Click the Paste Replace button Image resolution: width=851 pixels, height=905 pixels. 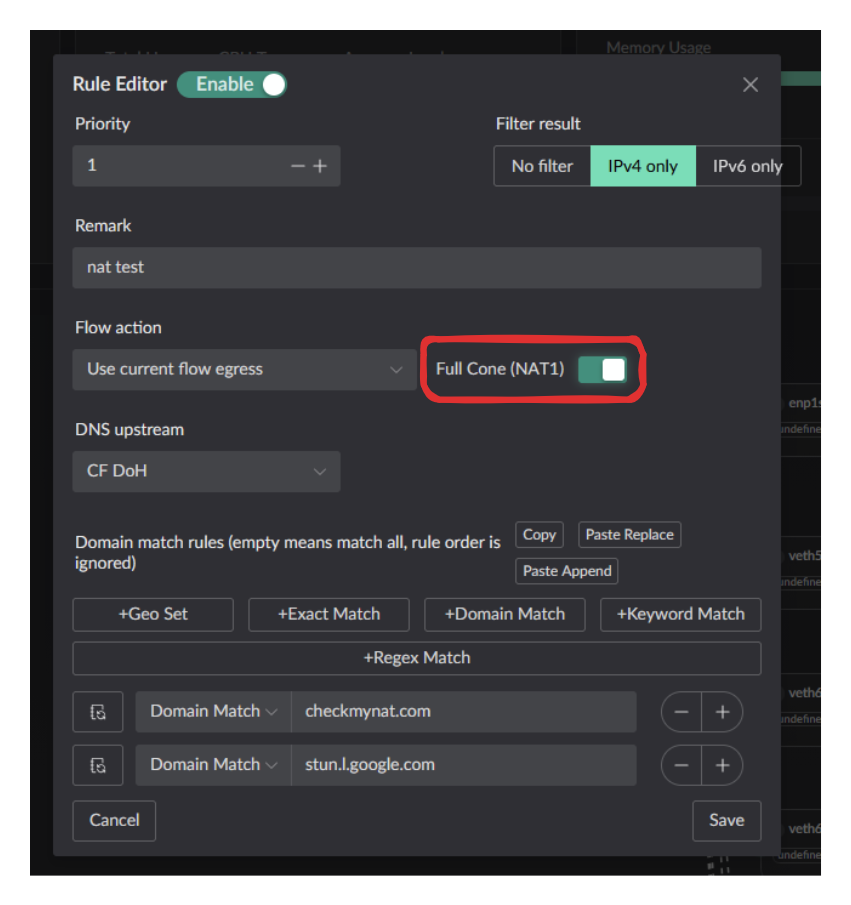point(629,535)
